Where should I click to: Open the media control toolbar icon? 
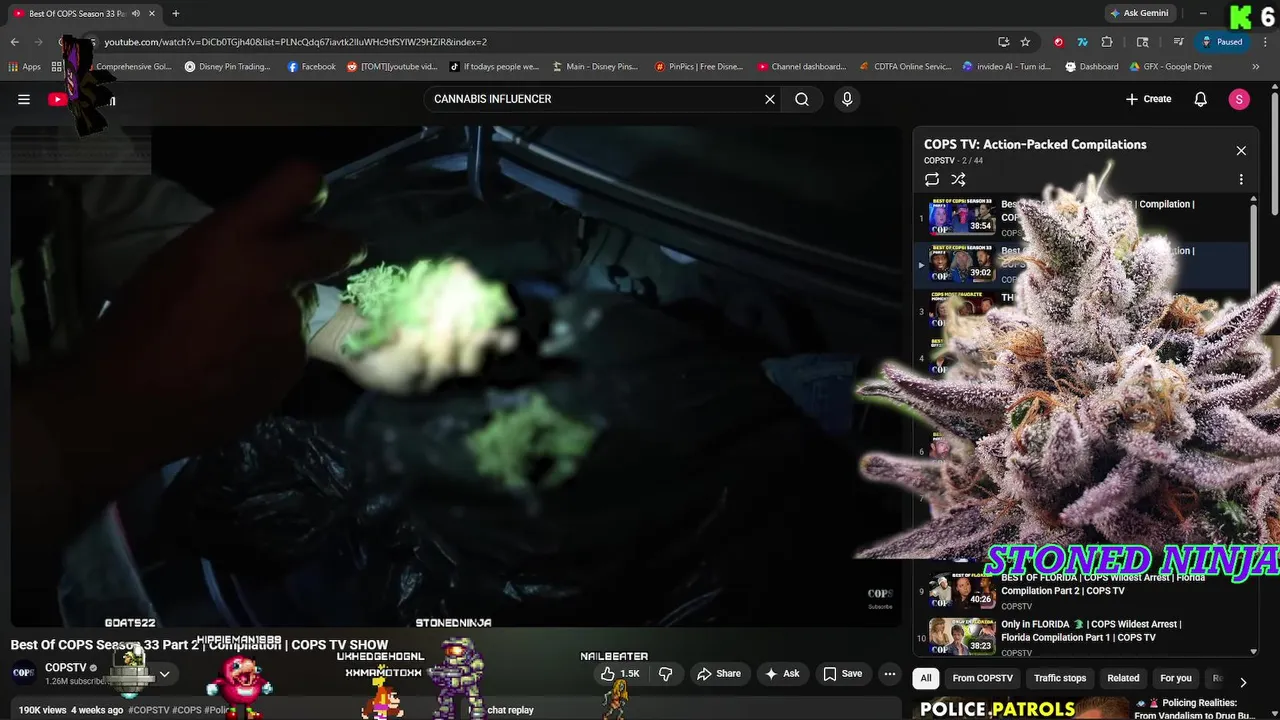click(x=1179, y=42)
